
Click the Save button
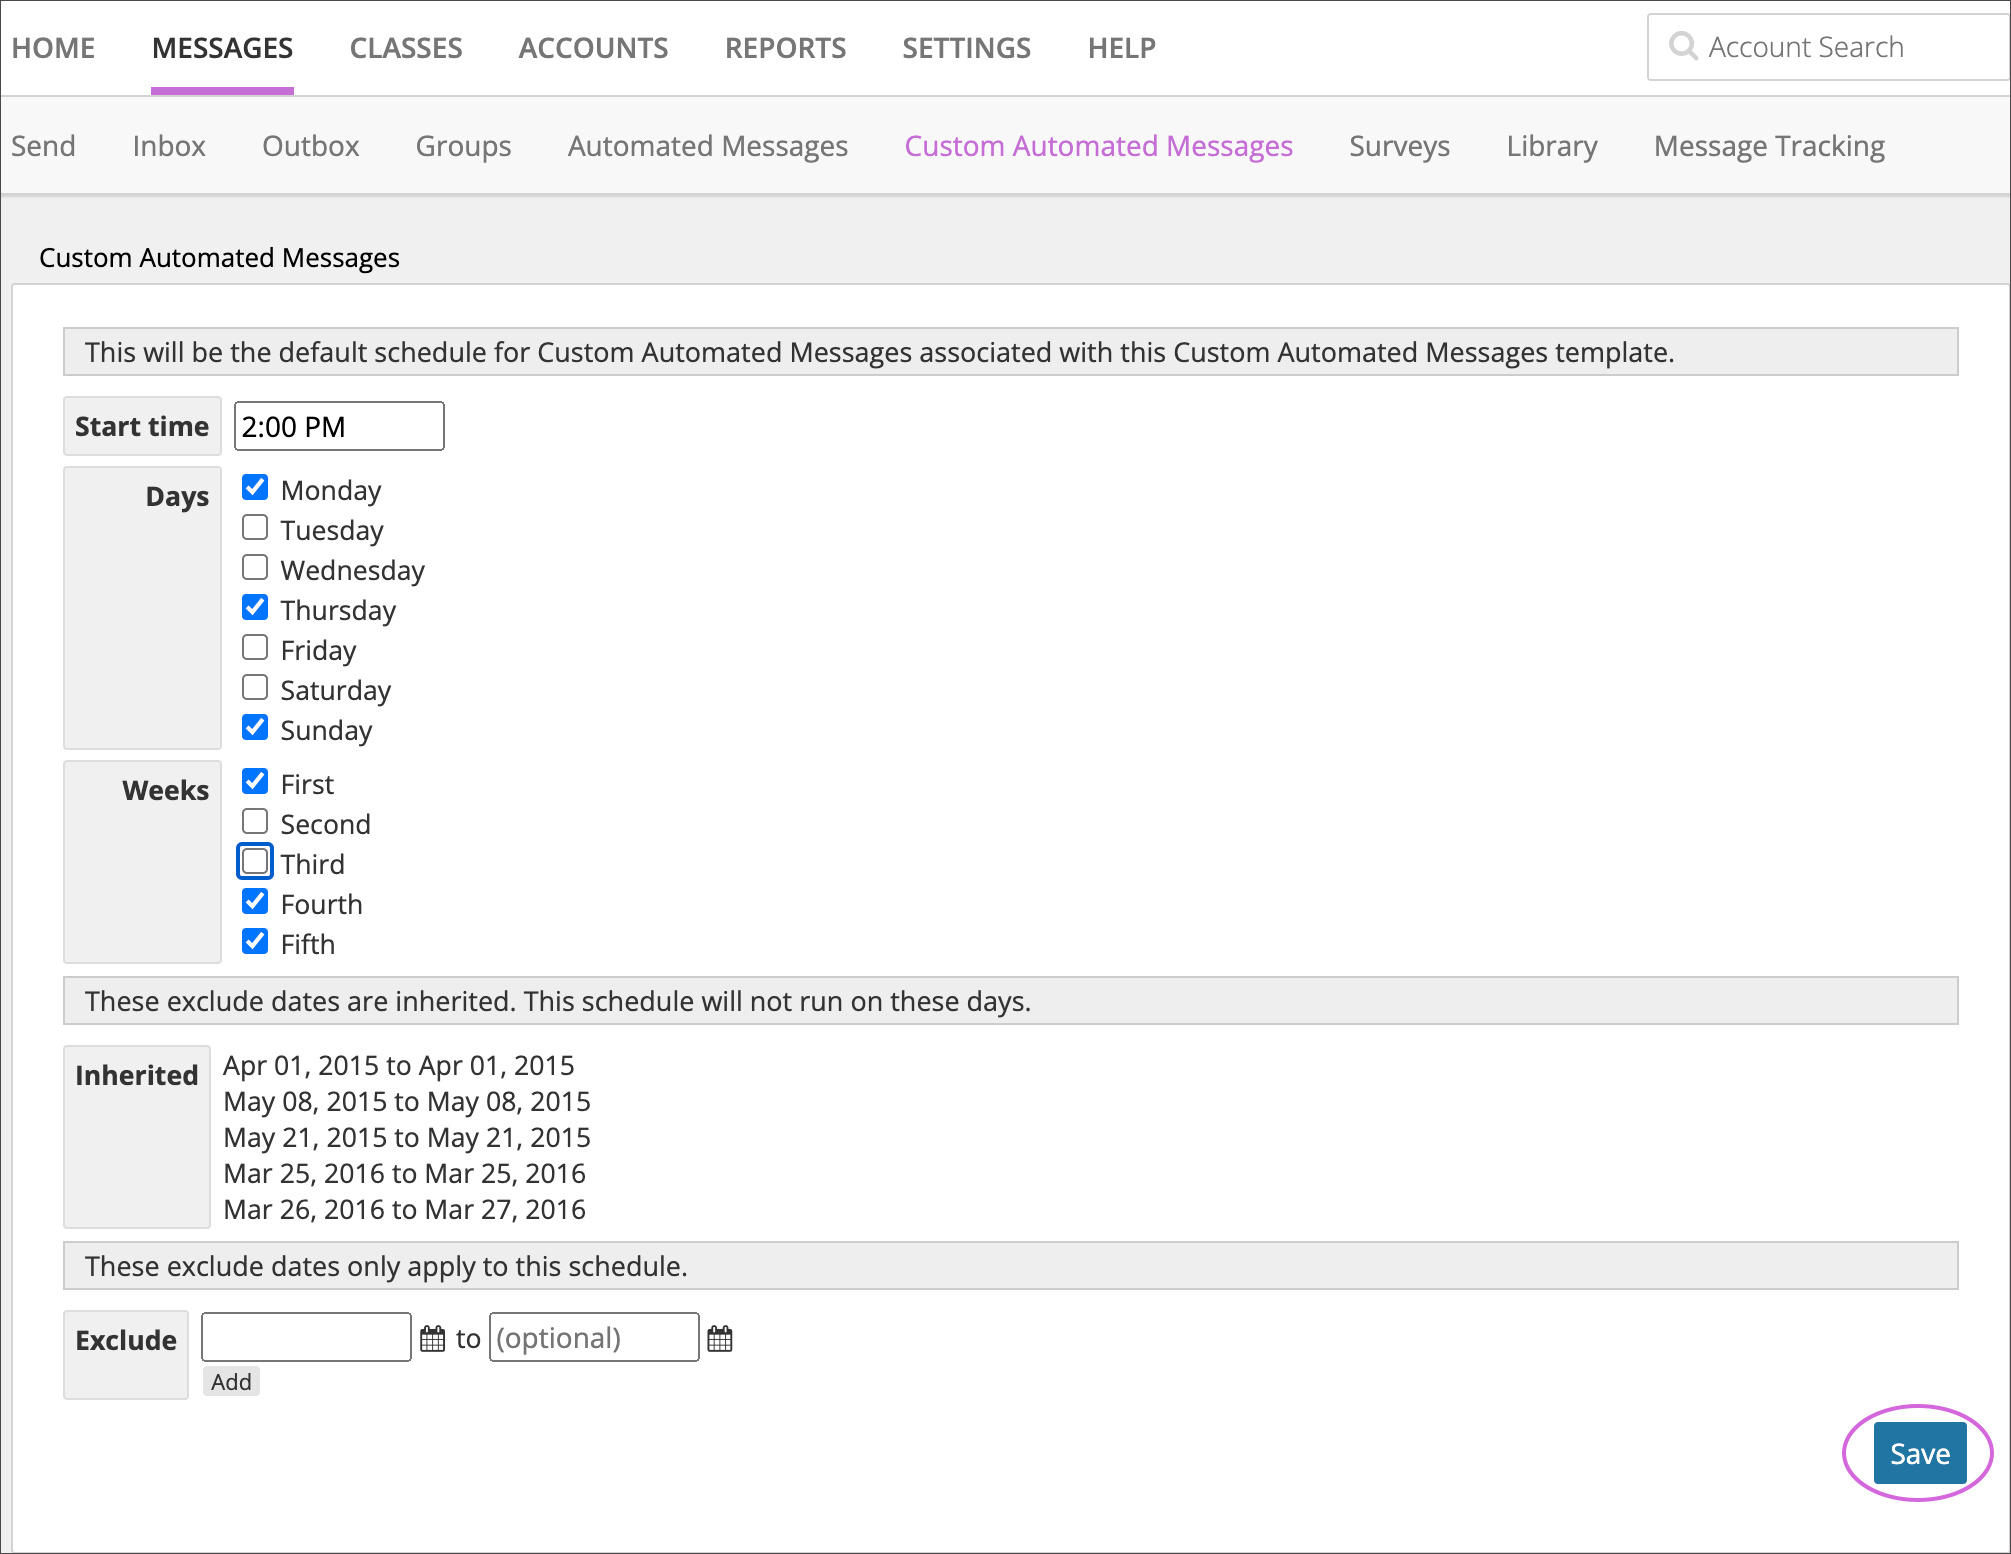coord(1919,1453)
